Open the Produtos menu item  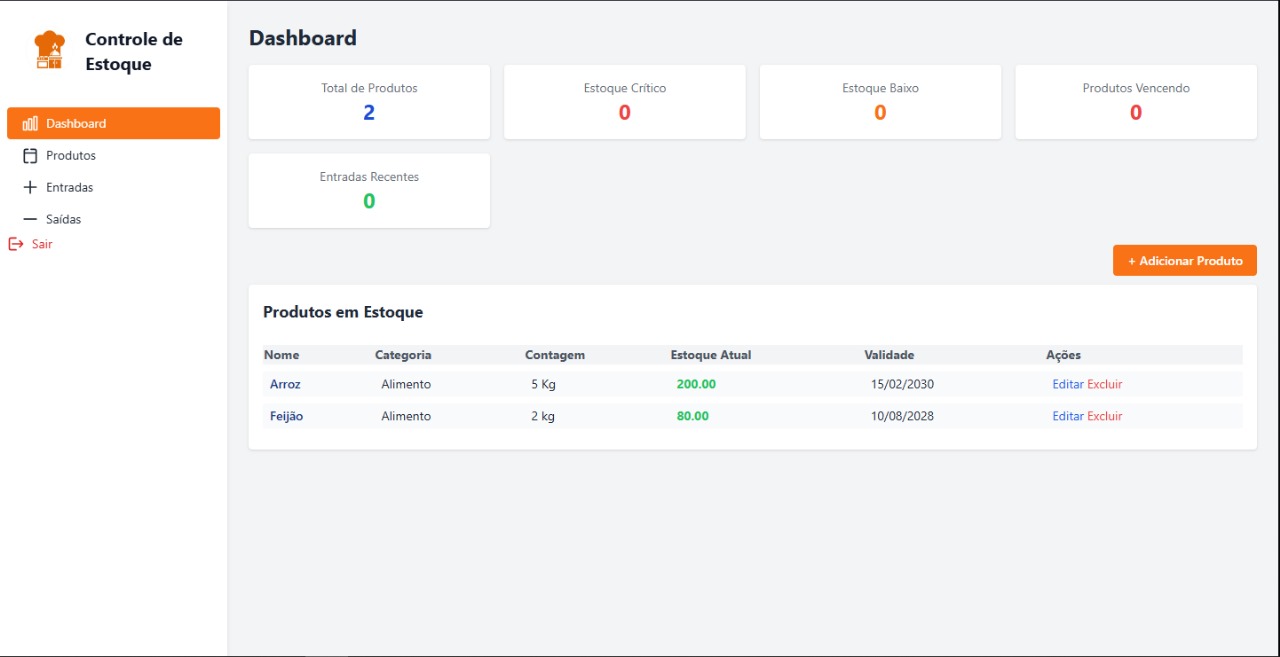pos(71,156)
